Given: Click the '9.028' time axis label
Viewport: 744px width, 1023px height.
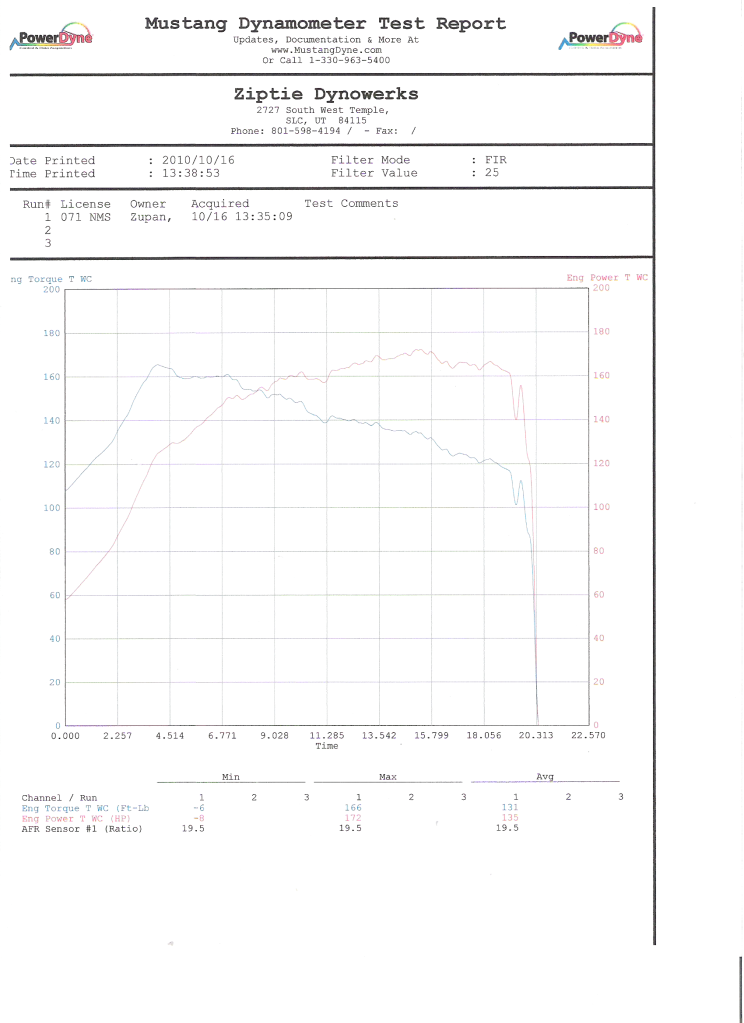Looking at the screenshot, I should coord(275,735).
